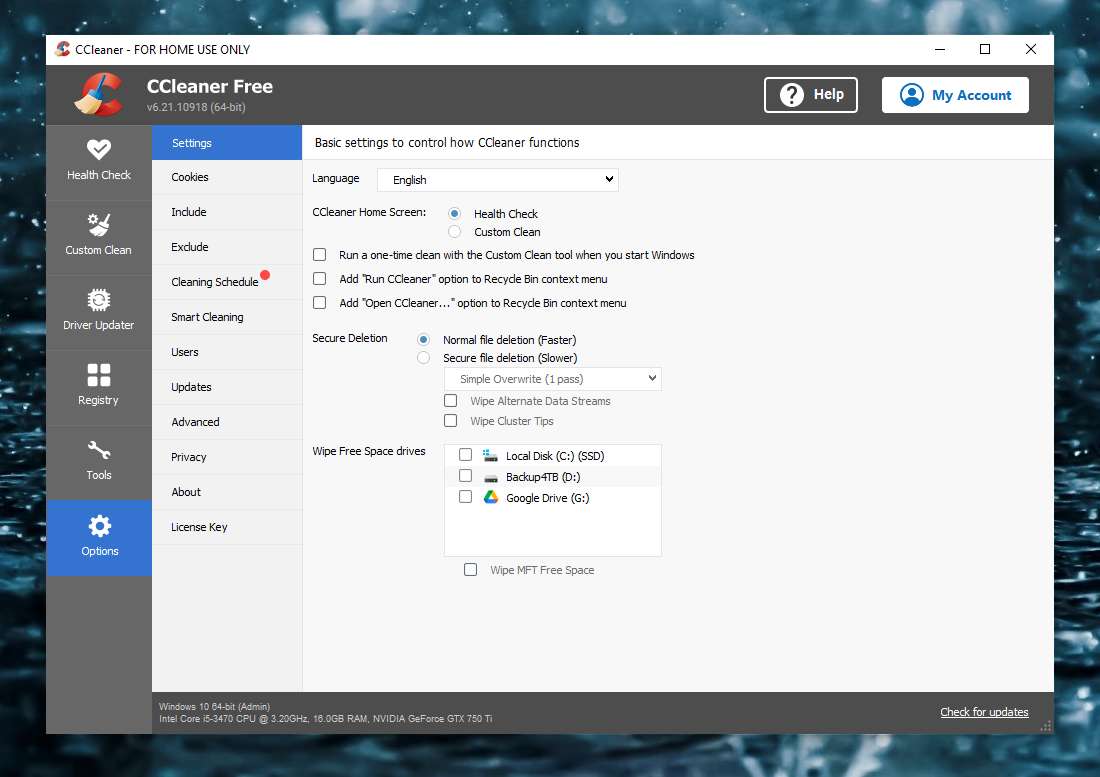Go to Driver Updater
Screen dimensions: 1100x777
tap(99, 312)
